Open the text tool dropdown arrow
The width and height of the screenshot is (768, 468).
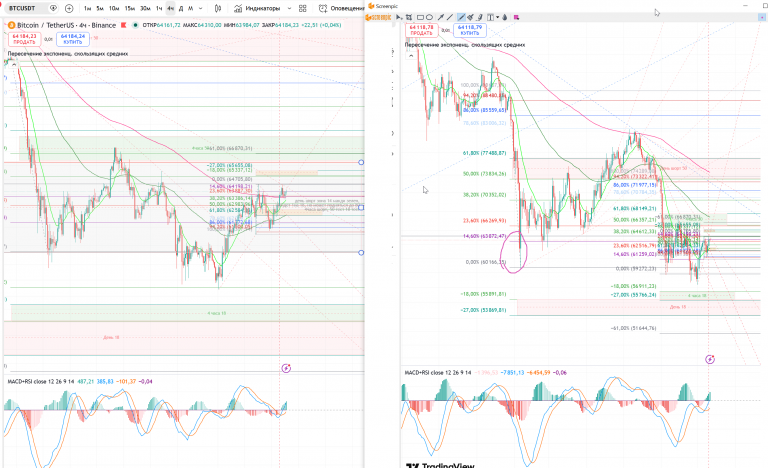coord(497,17)
